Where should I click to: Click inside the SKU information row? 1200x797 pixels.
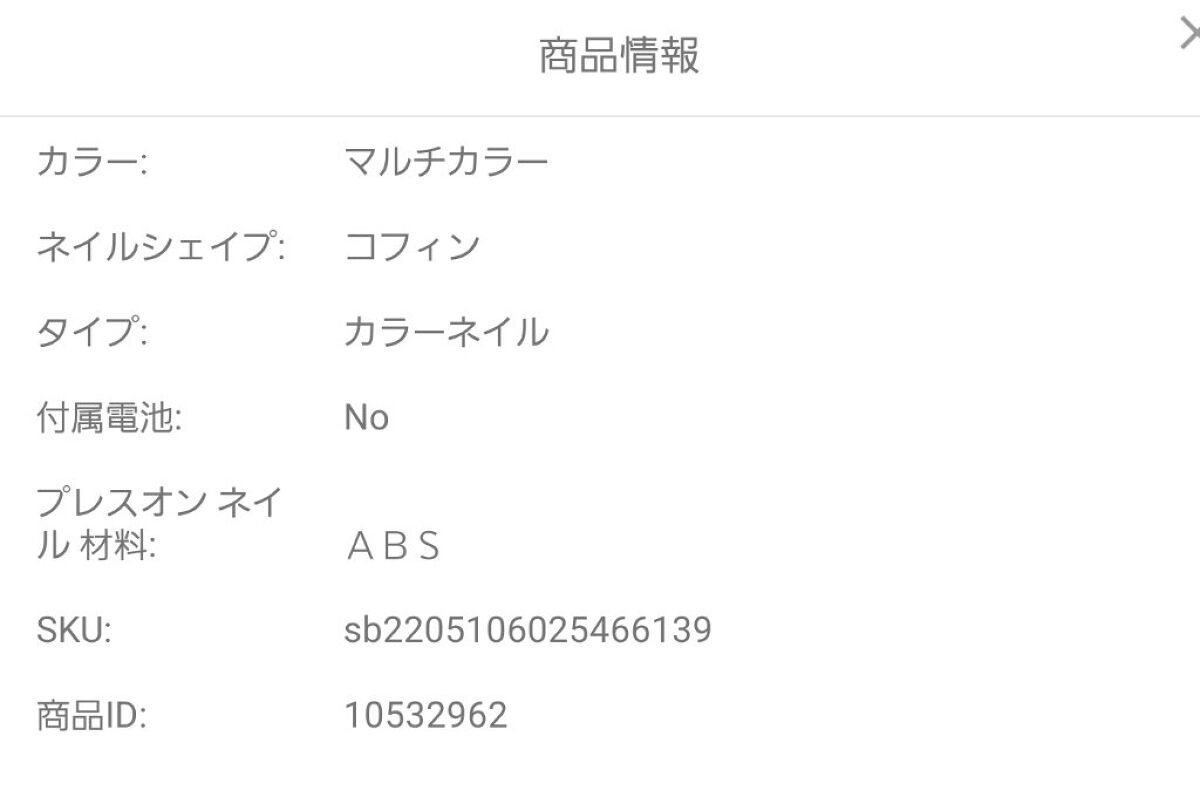pos(600,629)
